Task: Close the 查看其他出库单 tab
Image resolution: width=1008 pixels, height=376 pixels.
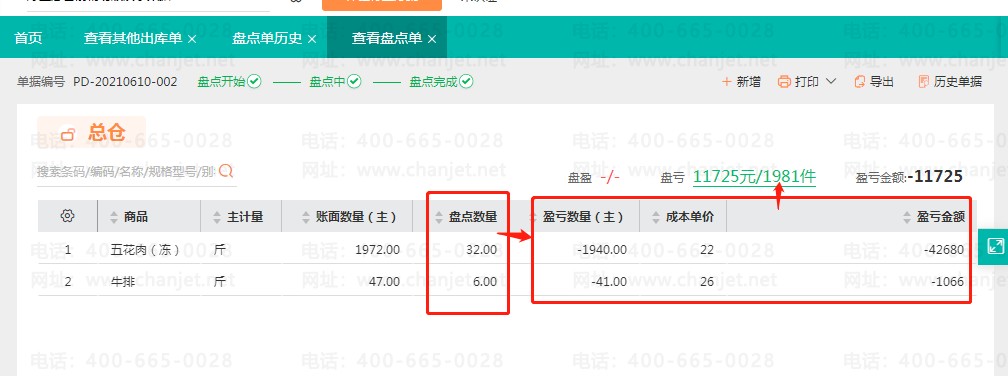Action: (x=192, y=39)
